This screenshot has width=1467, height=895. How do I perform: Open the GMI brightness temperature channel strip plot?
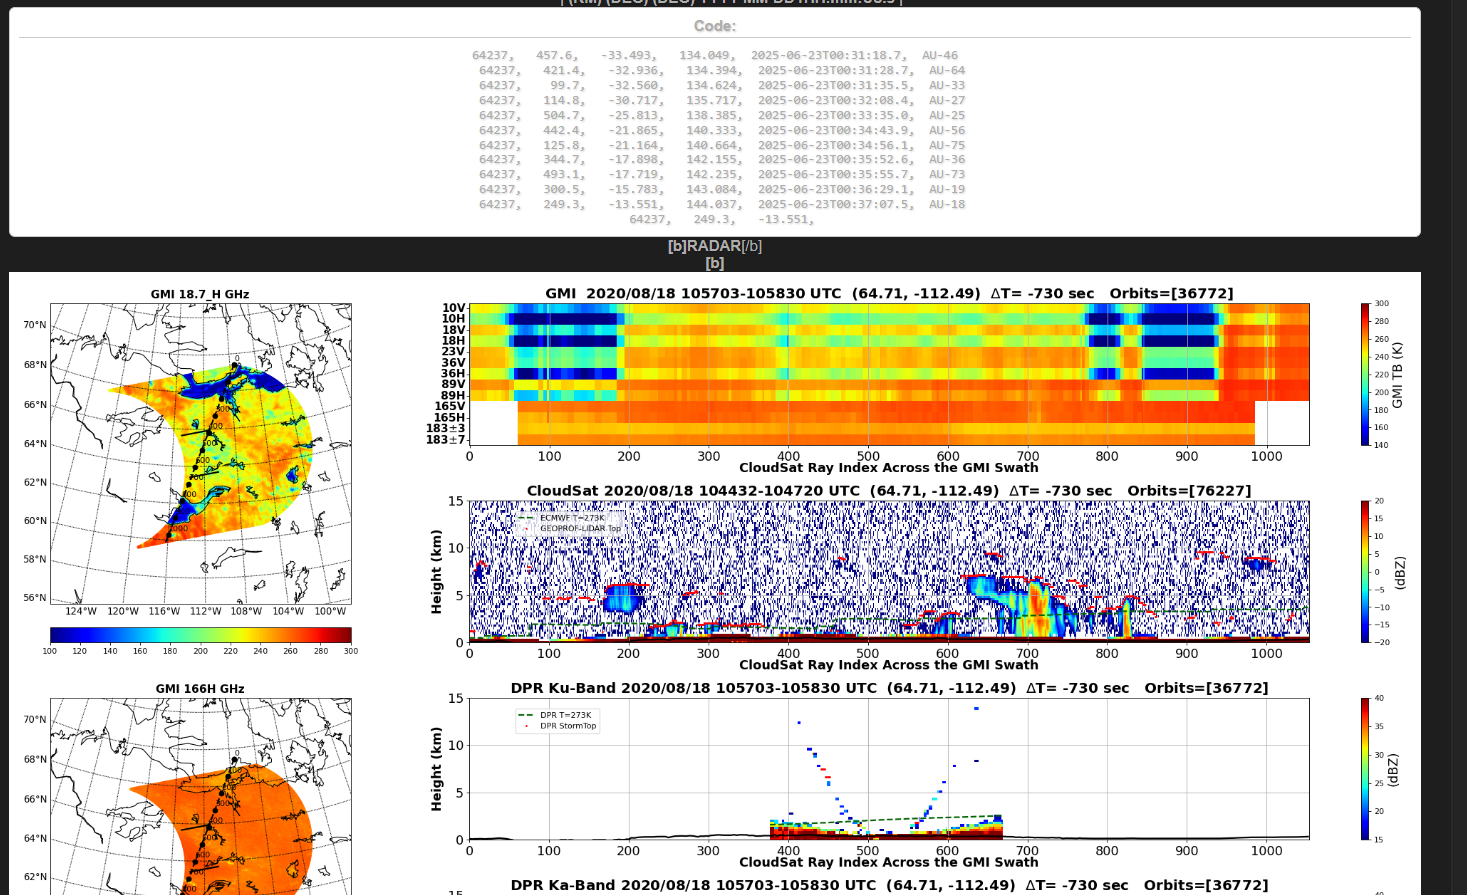[x=888, y=374]
